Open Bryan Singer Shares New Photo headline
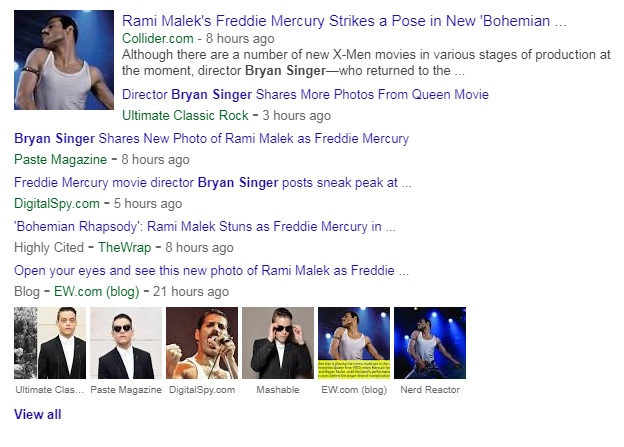This screenshot has height=447, width=624. point(211,139)
